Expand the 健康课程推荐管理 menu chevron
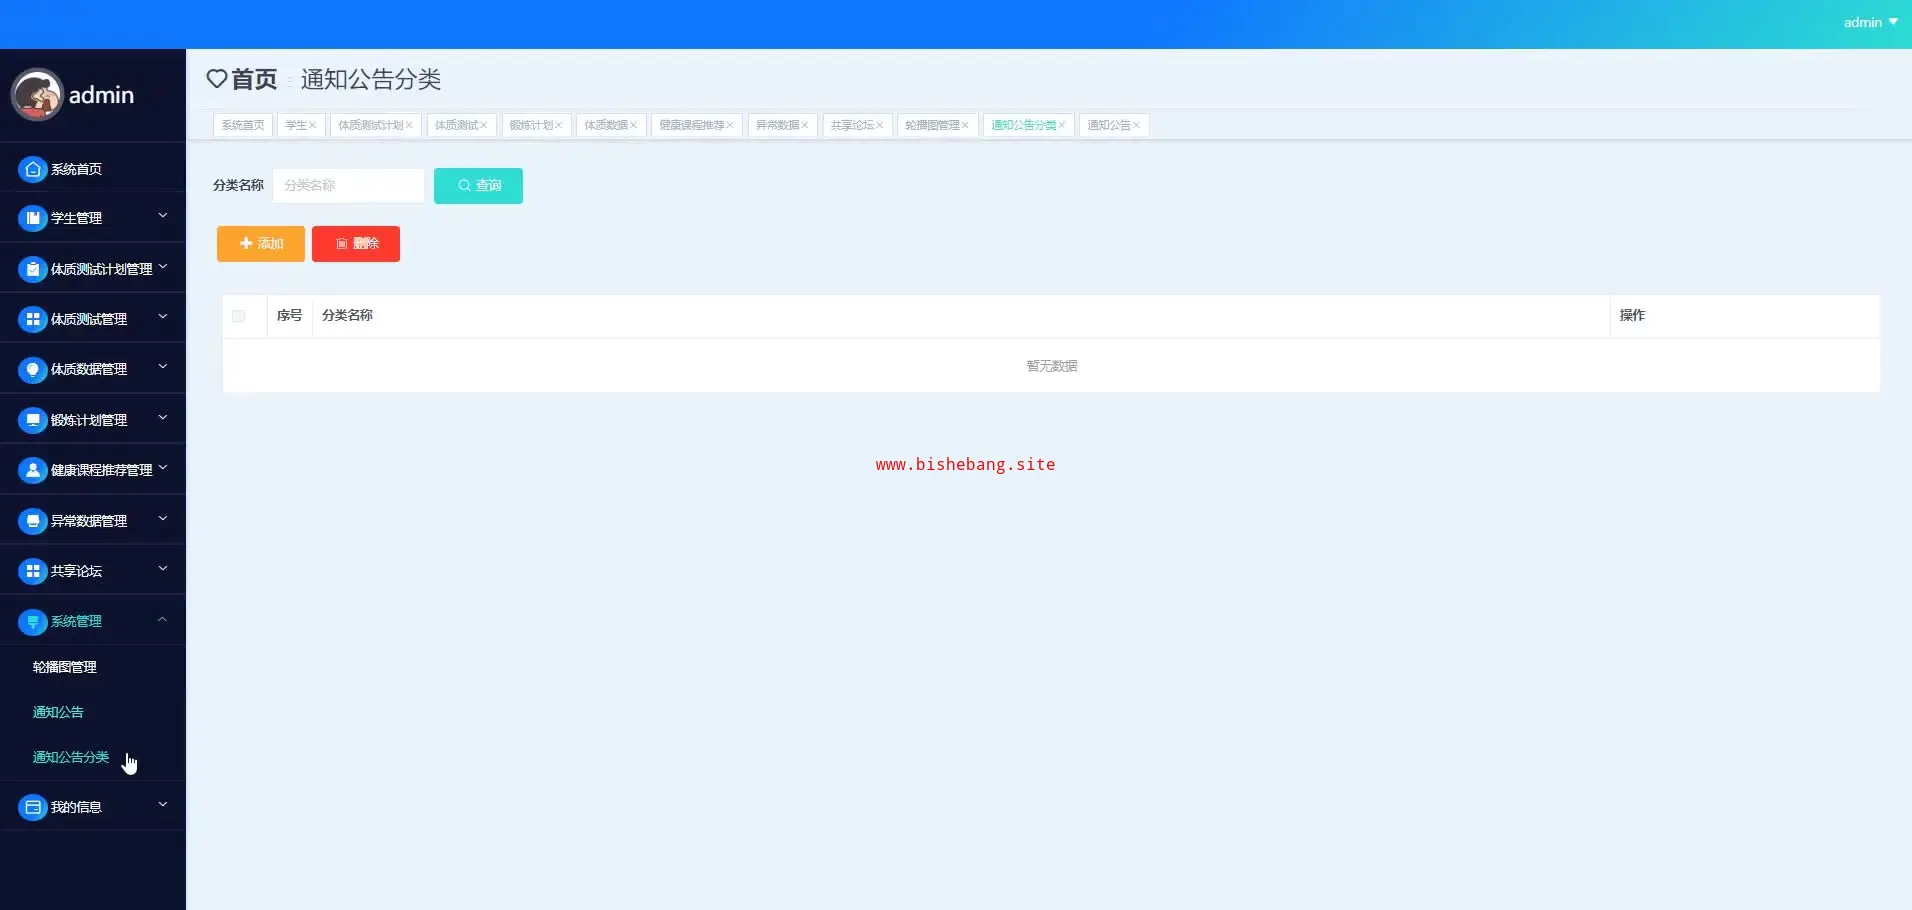1912x910 pixels. [x=163, y=468]
